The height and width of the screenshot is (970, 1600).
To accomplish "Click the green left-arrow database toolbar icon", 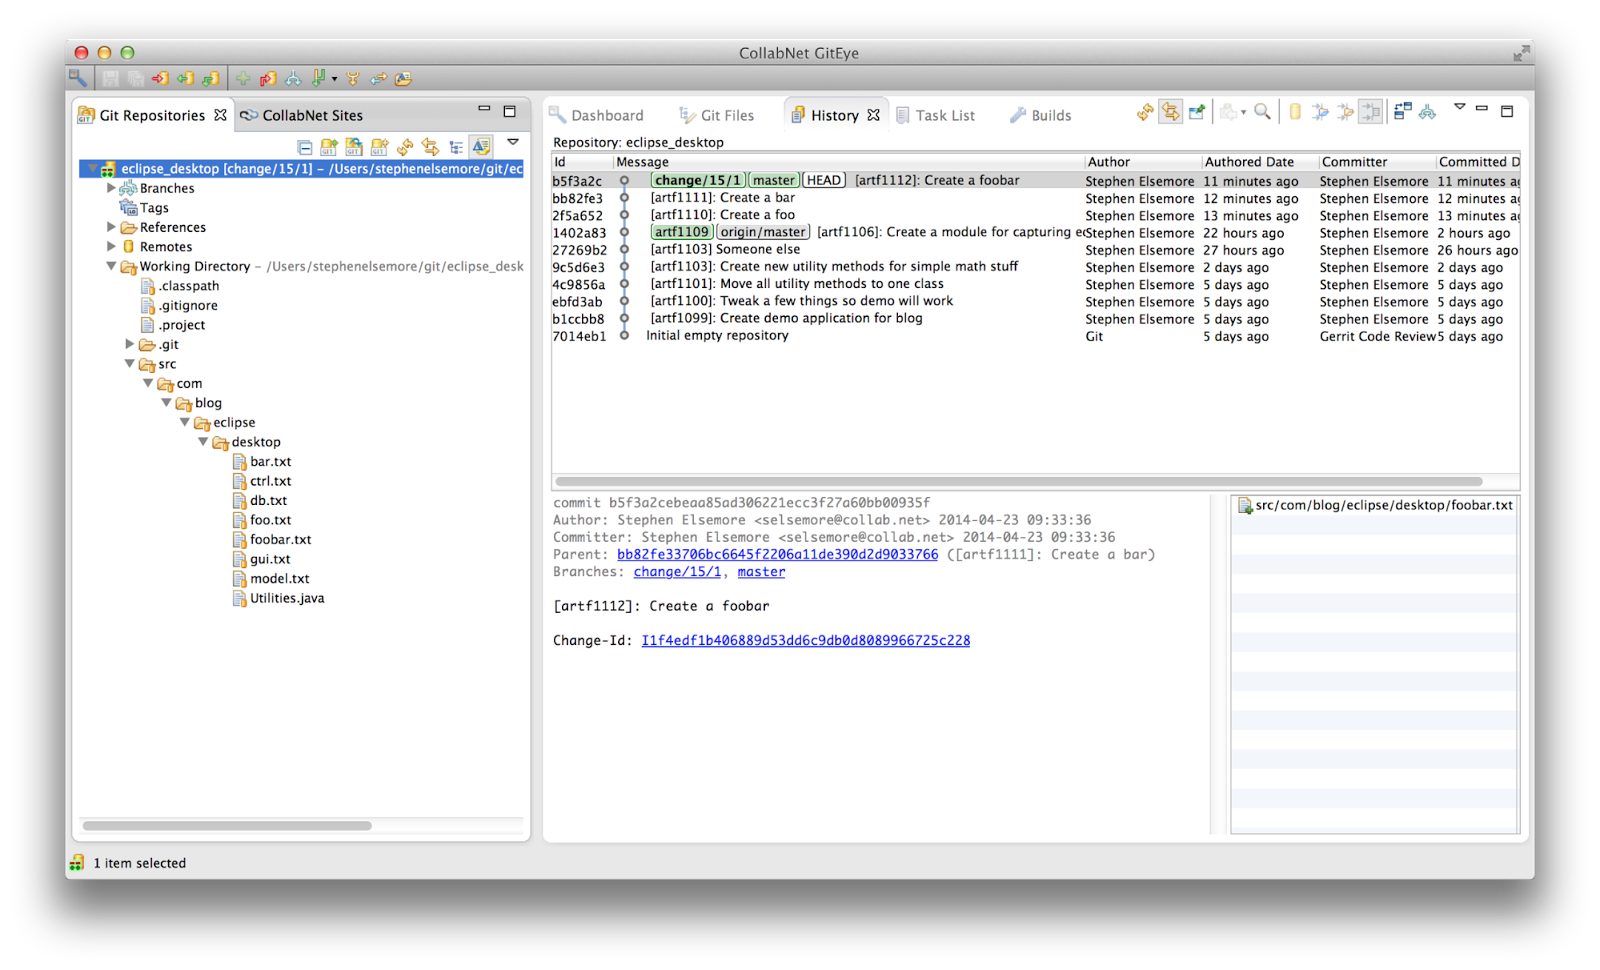I will [x=185, y=78].
